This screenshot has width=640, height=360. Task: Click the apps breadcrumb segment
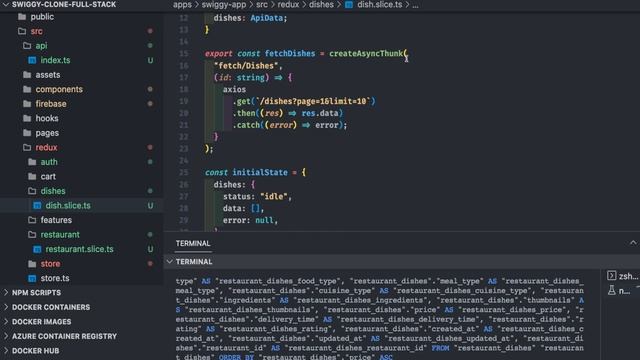(x=182, y=4)
